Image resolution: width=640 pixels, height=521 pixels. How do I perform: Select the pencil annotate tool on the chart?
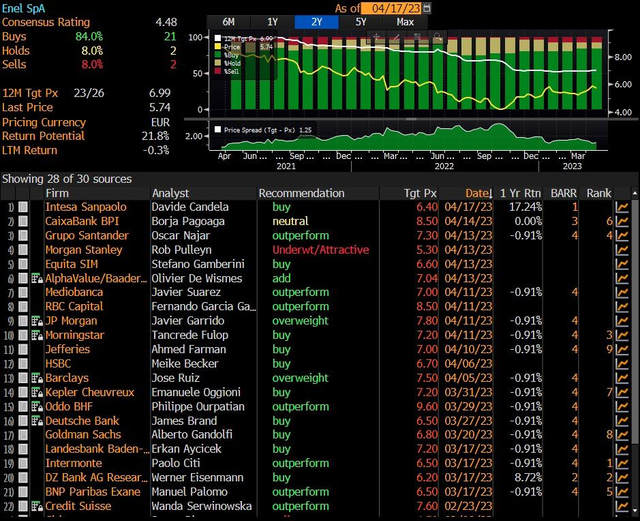tap(396, 37)
